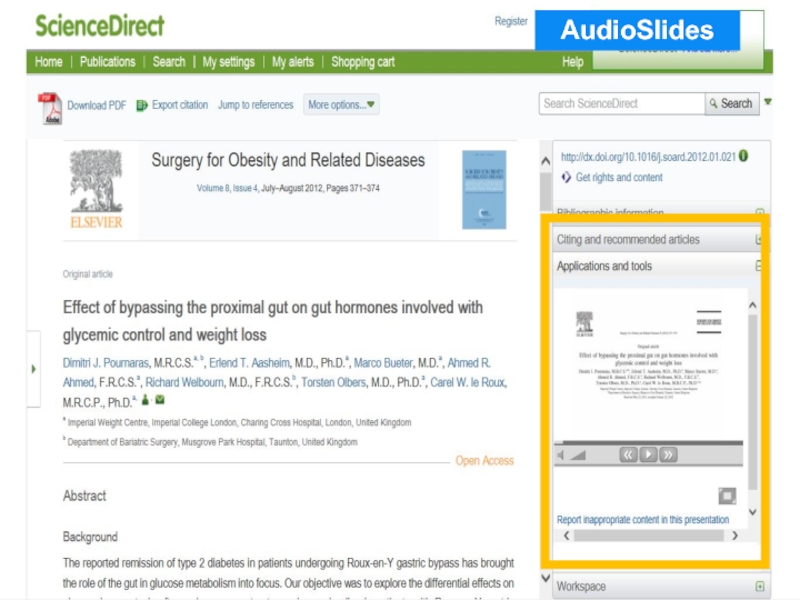
Task: Click the Get rights and content icon
Action: pos(566,177)
